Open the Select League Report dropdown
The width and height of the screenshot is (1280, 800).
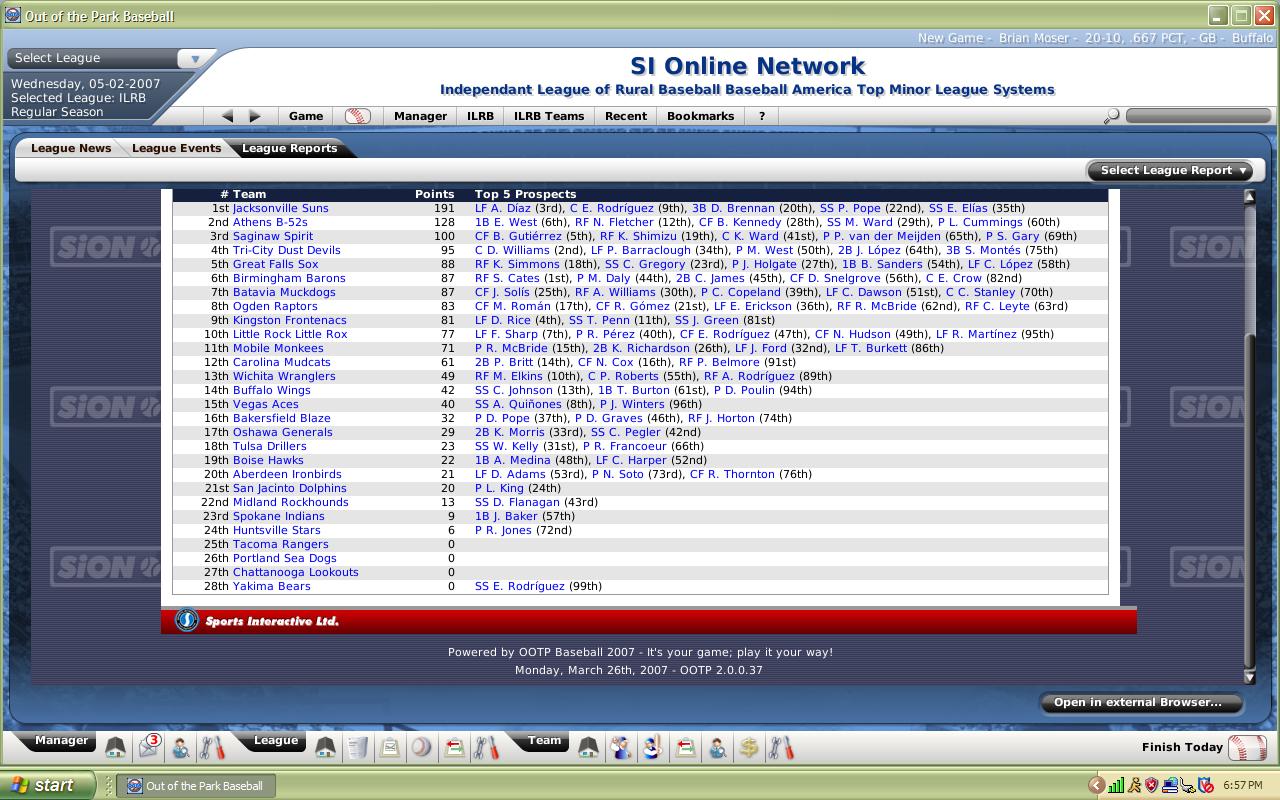point(1169,170)
